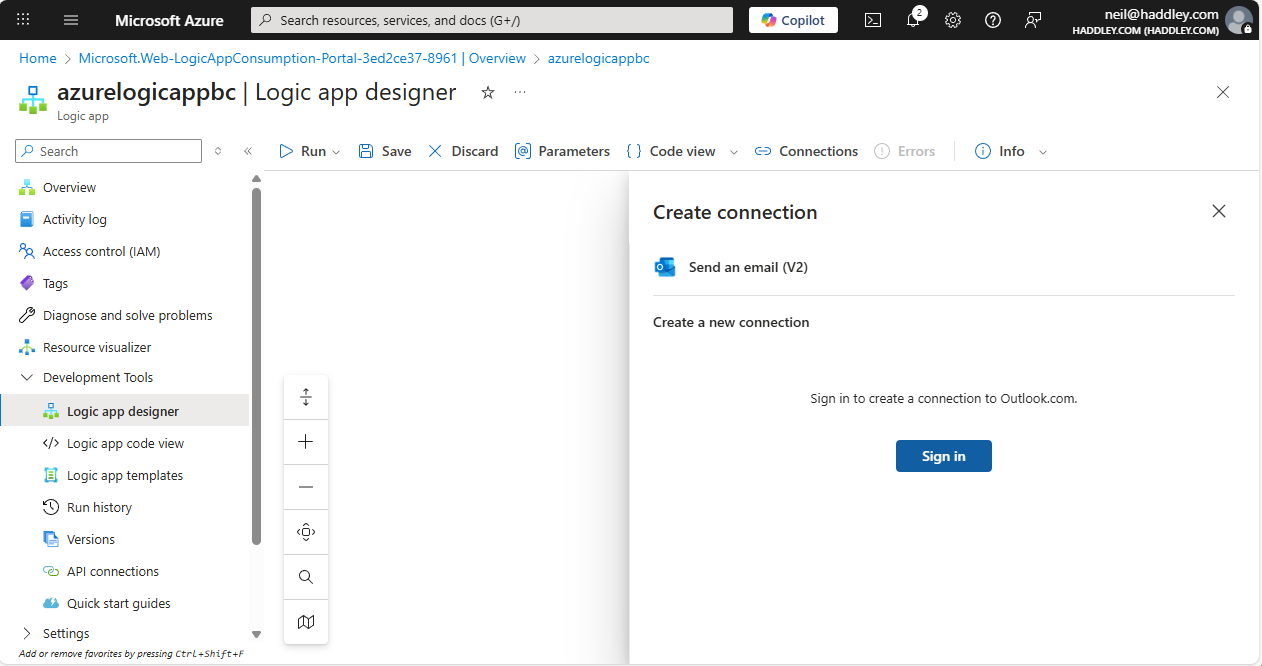The height and width of the screenshot is (666, 1262).
Task: Open the portal settings gear icon
Action: [953, 20]
